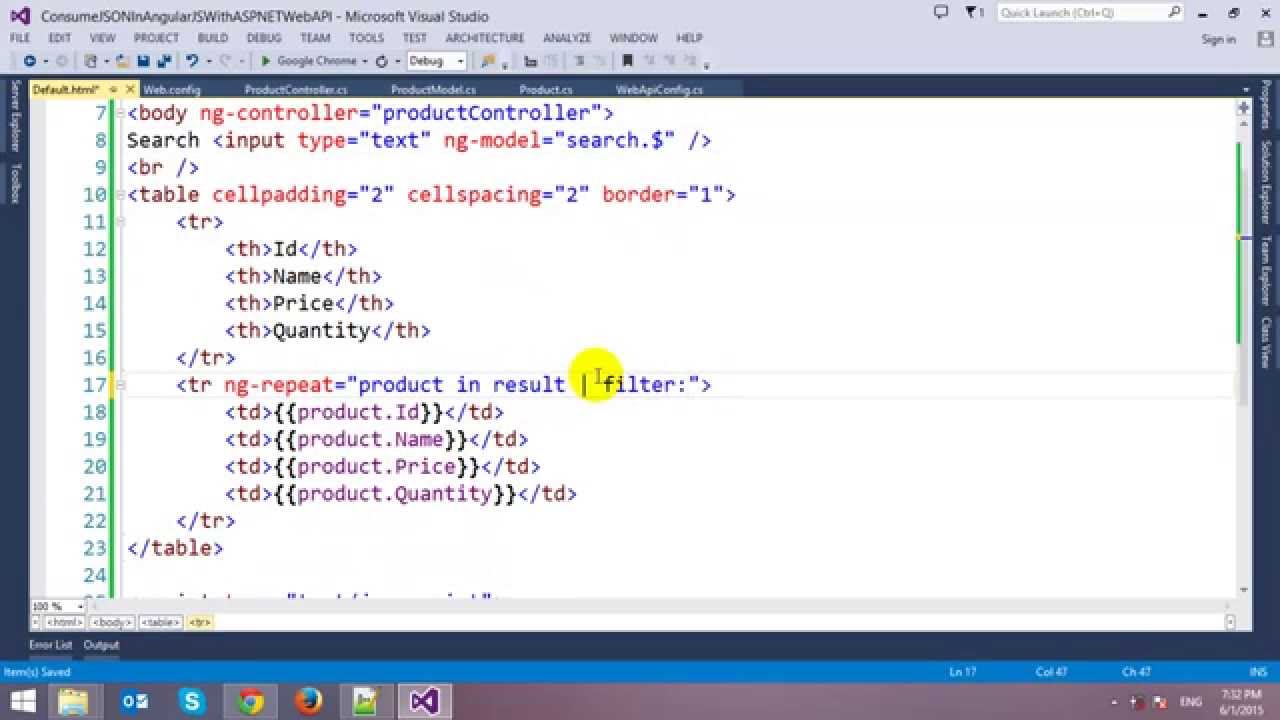Expand the New Project dropdown arrow
Screen dimensions: 1280x720
(105, 61)
